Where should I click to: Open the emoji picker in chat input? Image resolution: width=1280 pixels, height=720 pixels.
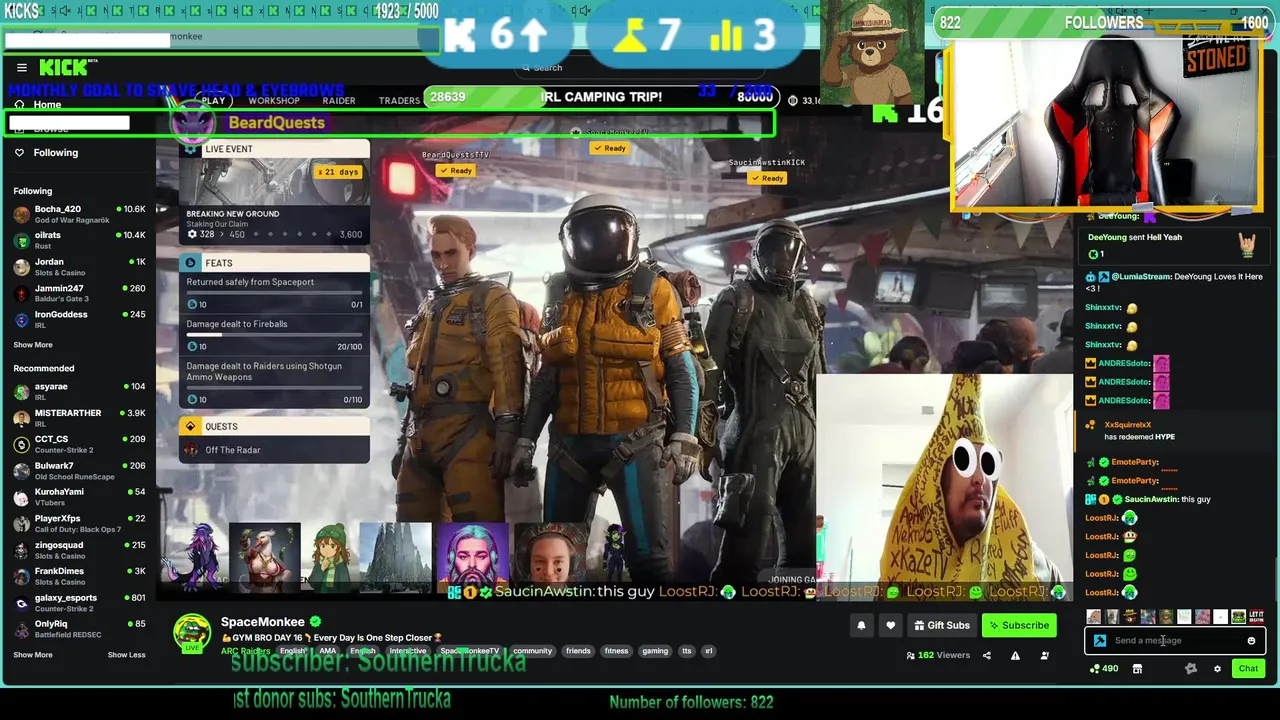[1251, 641]
